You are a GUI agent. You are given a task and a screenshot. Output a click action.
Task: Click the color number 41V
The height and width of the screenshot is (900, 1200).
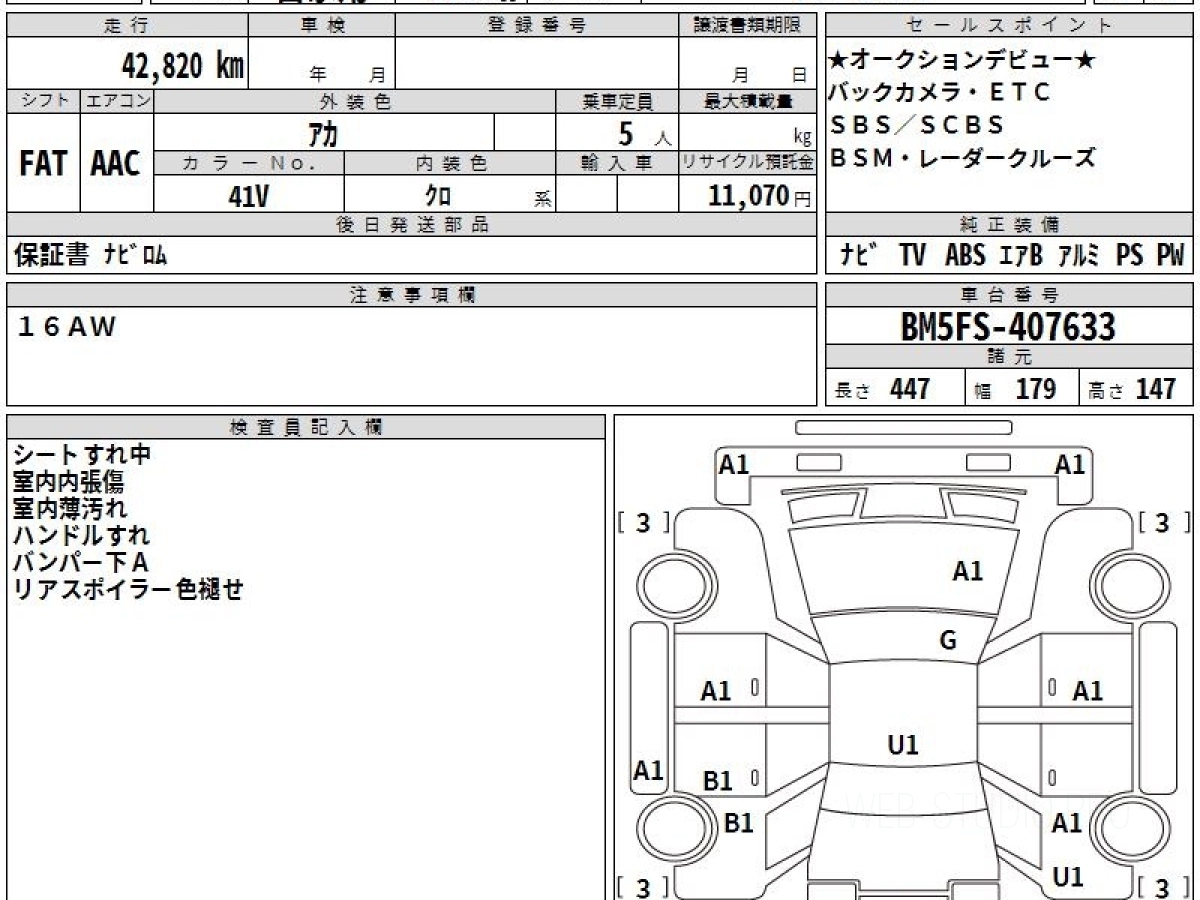(x=249, y=195)
